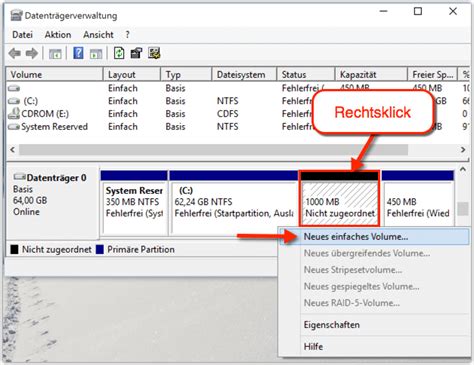Click CDFS in the CDROM (E:) row
Viewport: 474px width, 365px height.
pyautogui.click(x=228, y=114)
